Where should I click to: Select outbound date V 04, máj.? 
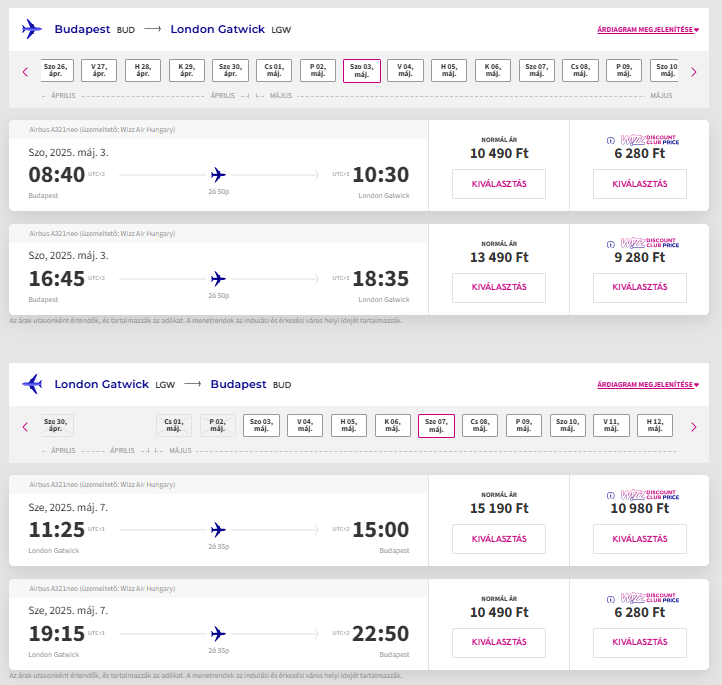pos(405,70)
